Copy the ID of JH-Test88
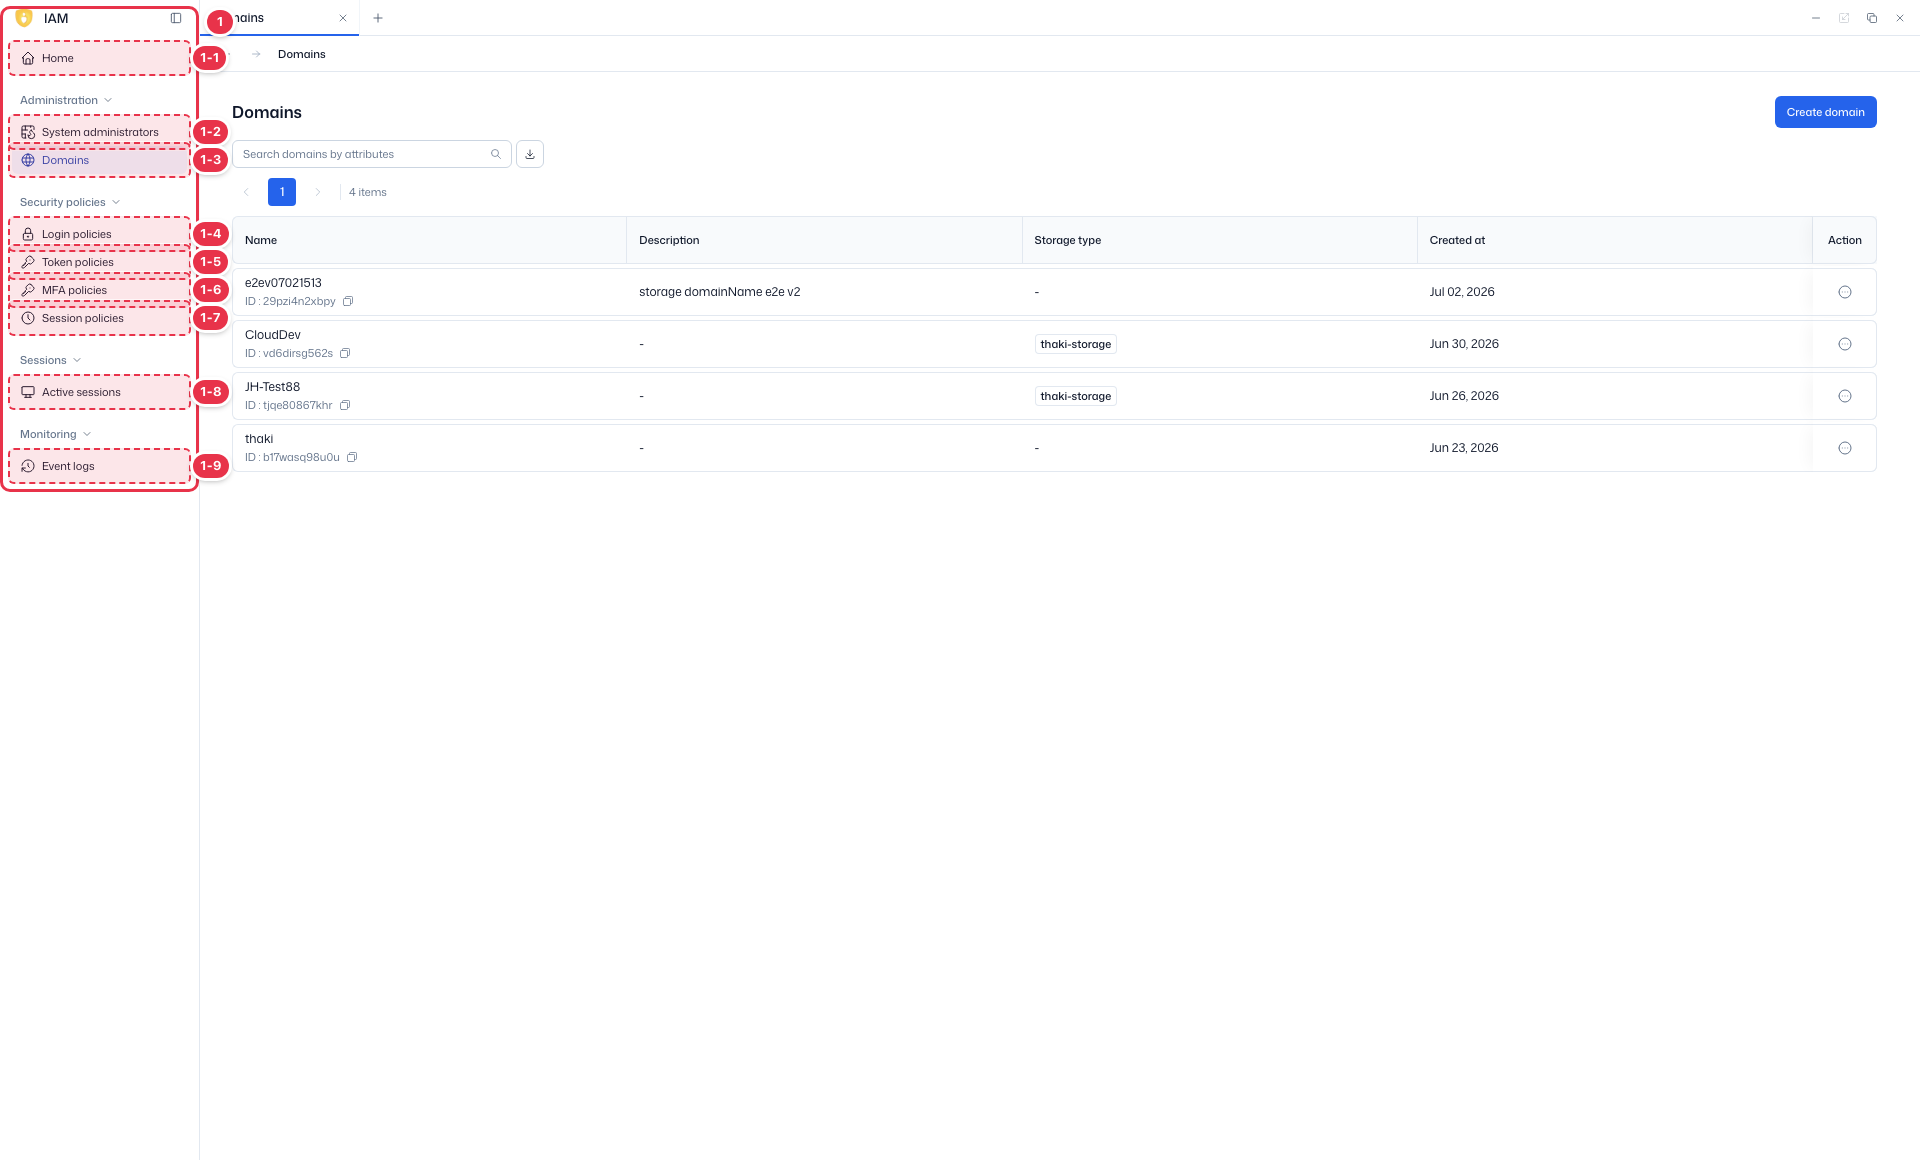Image resolution: width=1920 pixels, height=1160 pixels. [345, 405]
